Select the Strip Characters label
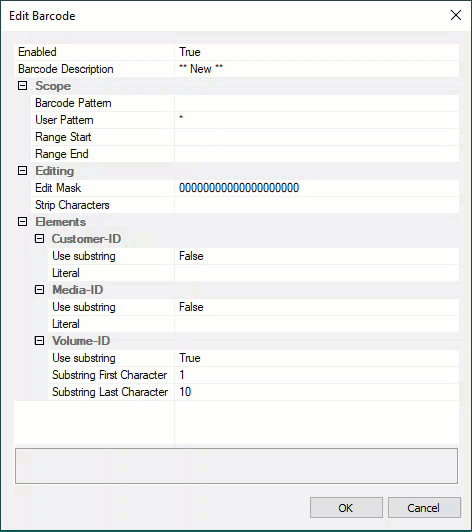The image size is (472, 532). click(72, 205)
